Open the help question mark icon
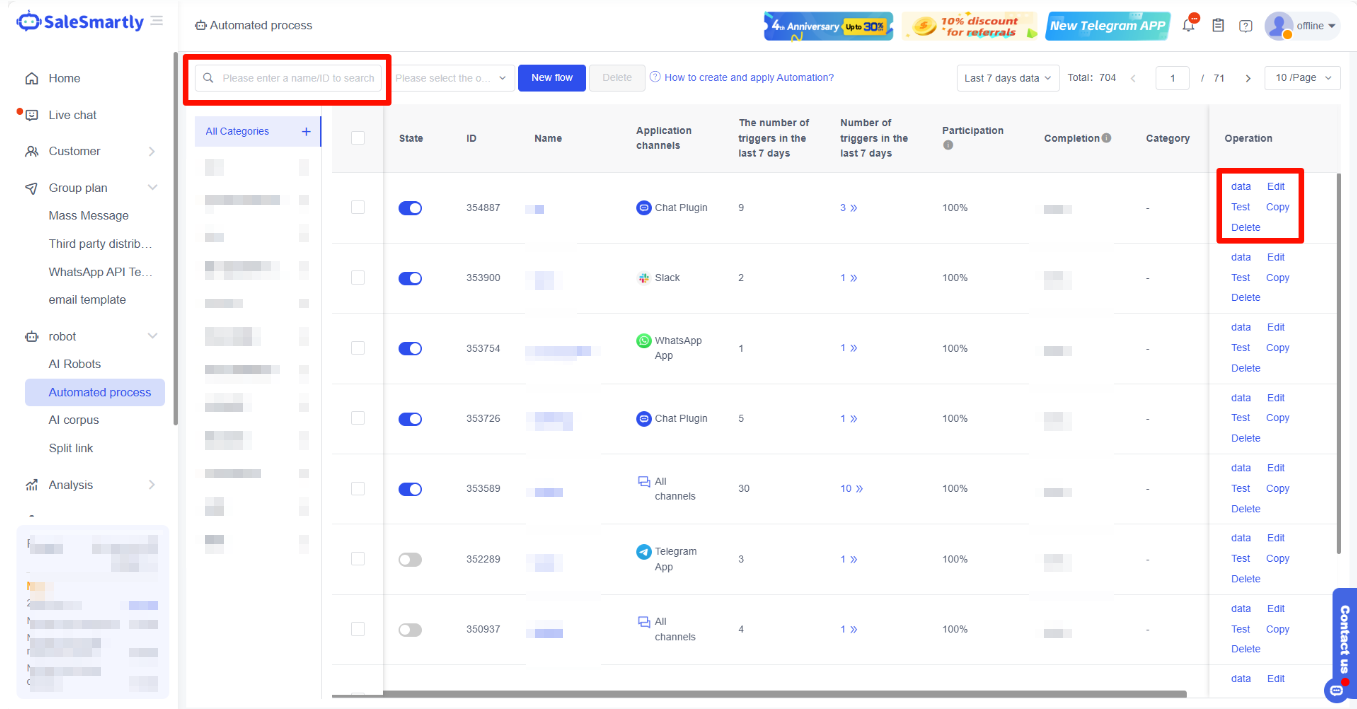Image resolution: width=1357 pixels, height=709 pixels. [1245, 26]
